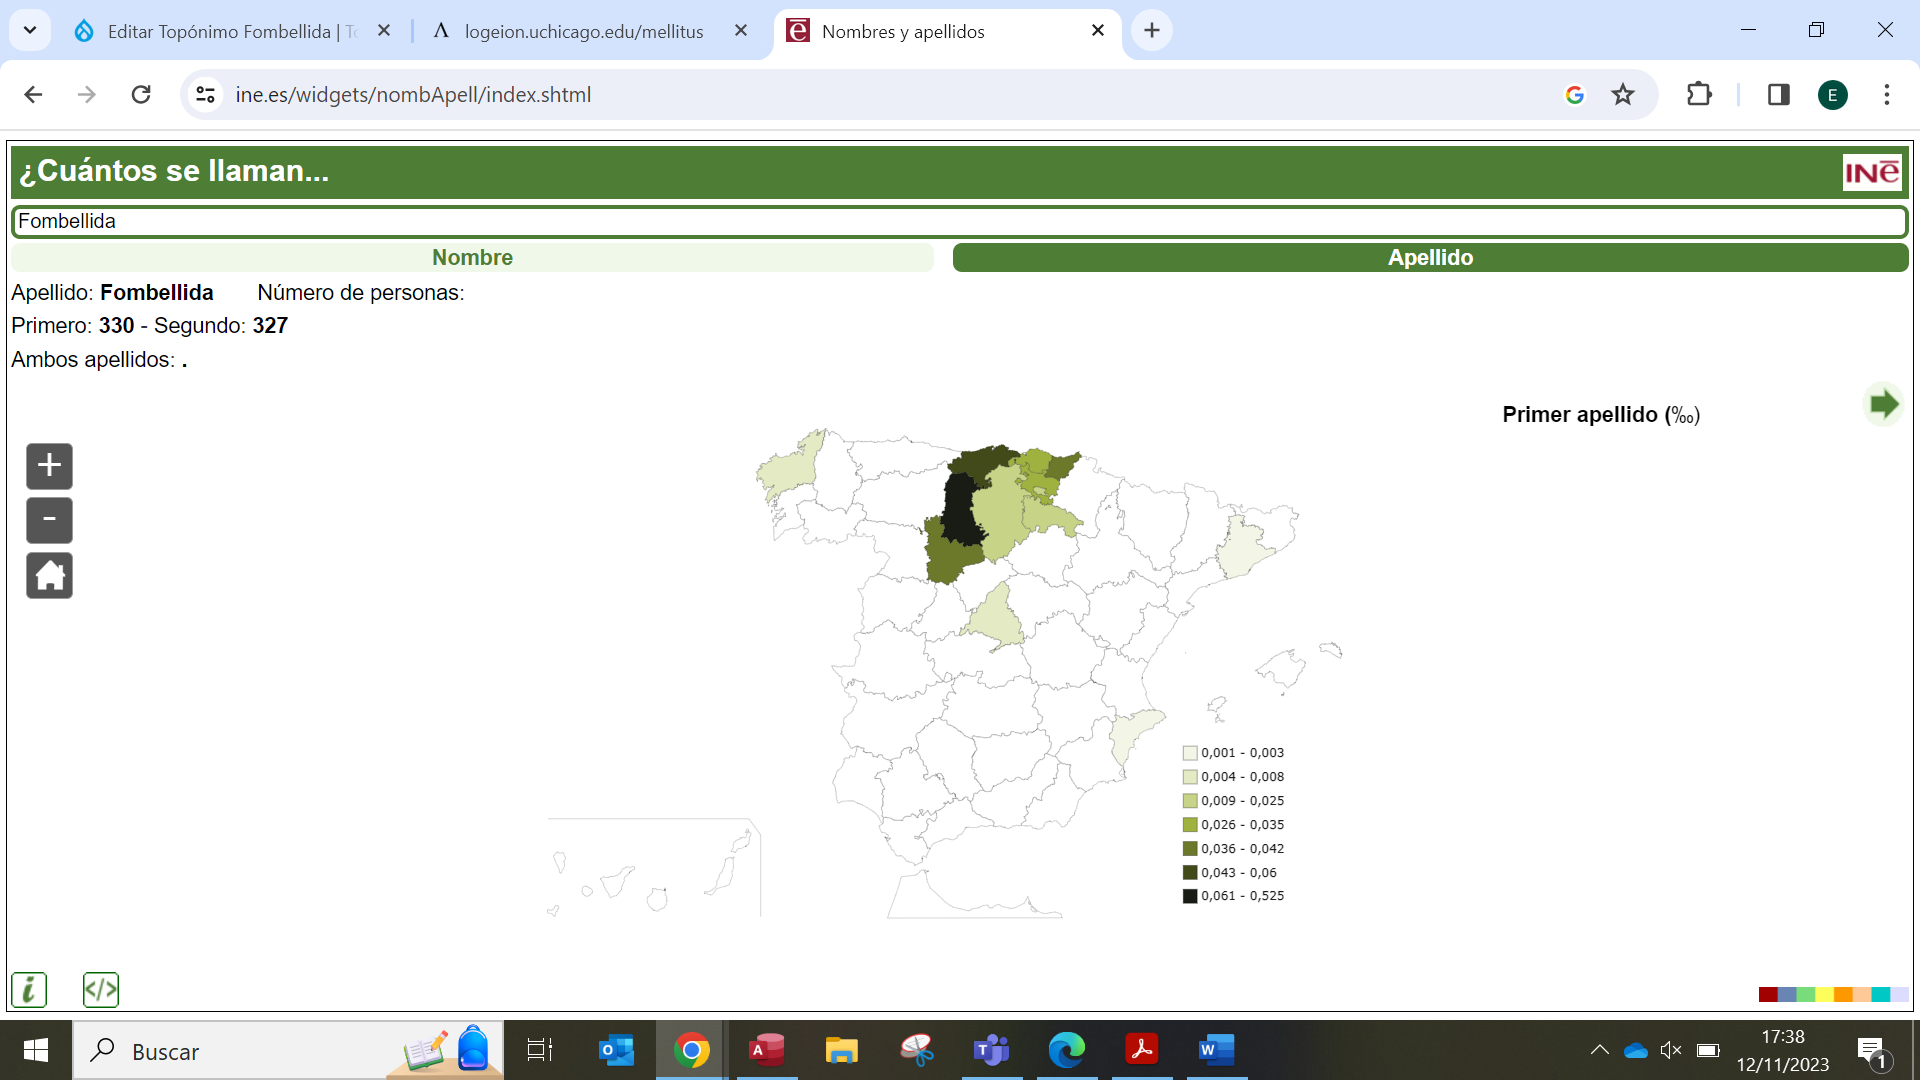Click the Fombellida name search field
Viewport: 1920px width, 1080px height.
[958, 222]
